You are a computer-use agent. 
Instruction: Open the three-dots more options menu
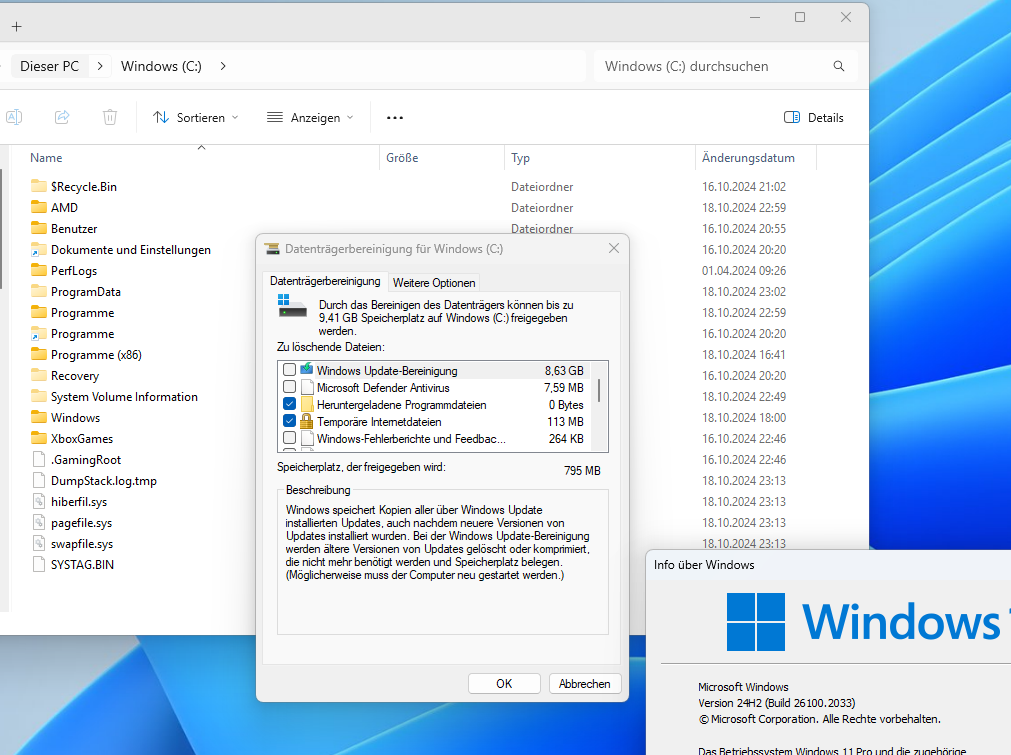395,117
